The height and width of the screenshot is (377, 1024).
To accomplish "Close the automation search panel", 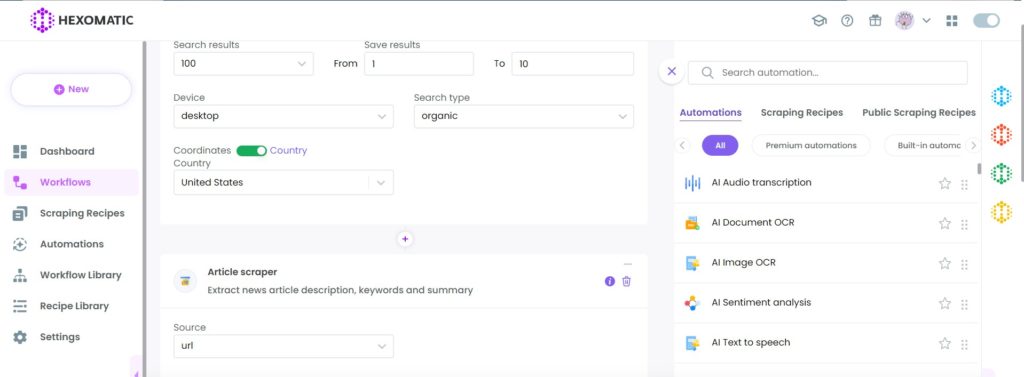I will [x=671, y=72].
